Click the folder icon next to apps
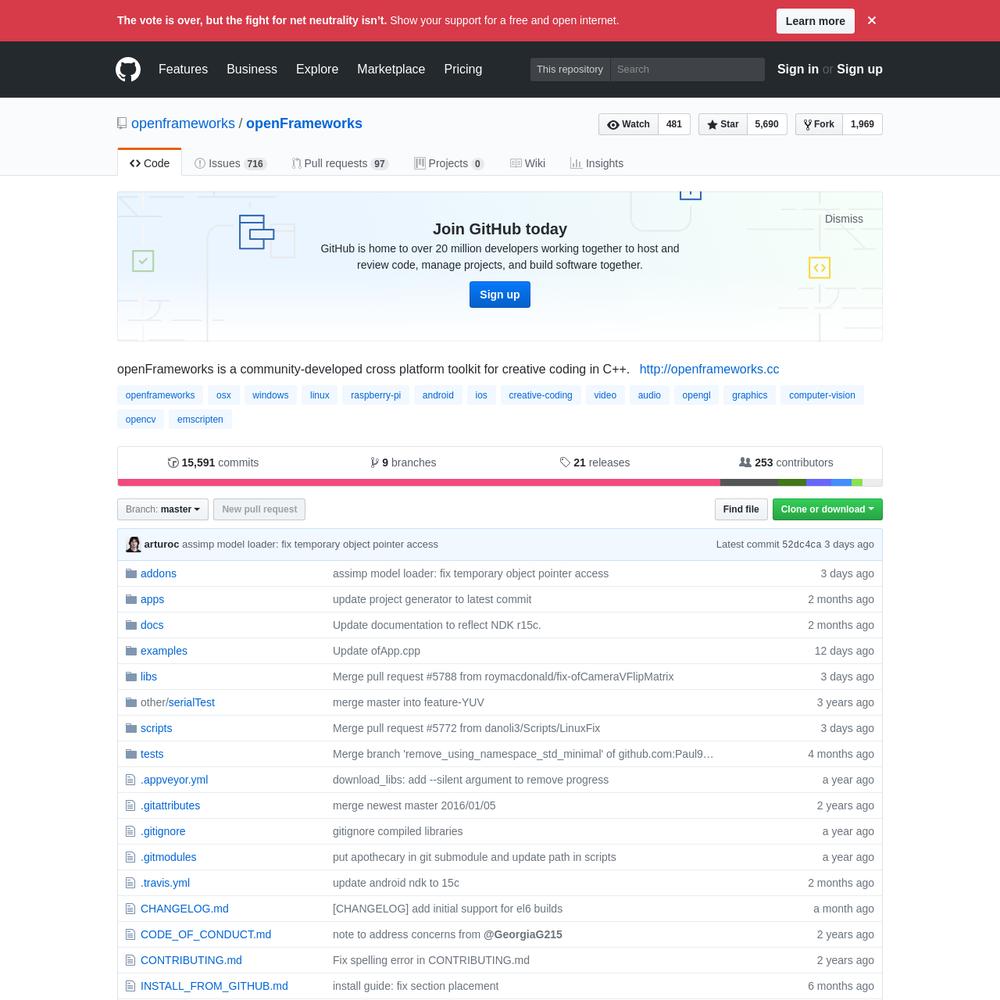Image resolution: width=1000 pixels, height=1000 pixels. (131, 599)
